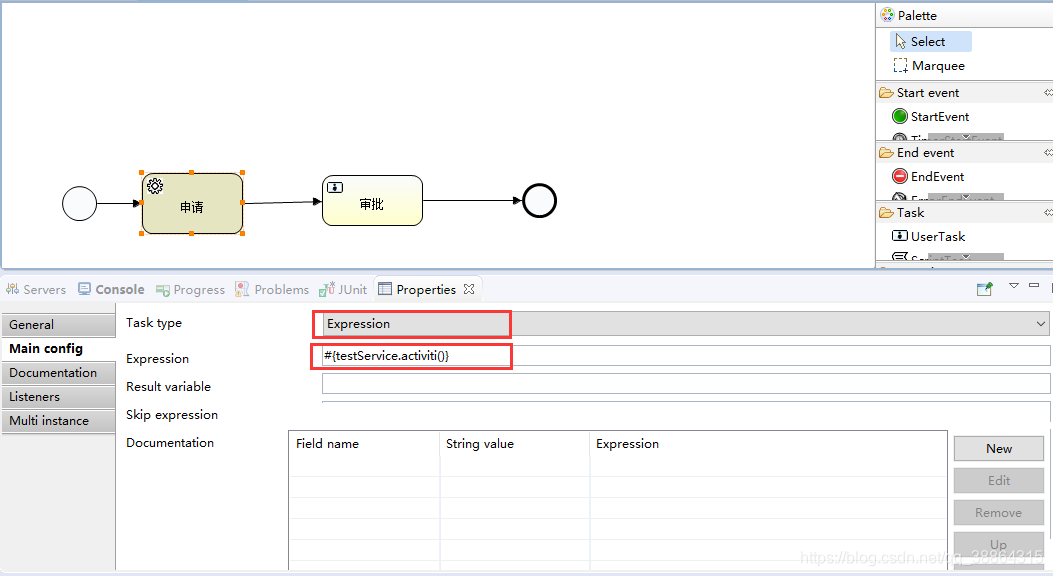Select the start event circle in diagram
This screenshot has width=1053, height=576.
tap(79, 203)
